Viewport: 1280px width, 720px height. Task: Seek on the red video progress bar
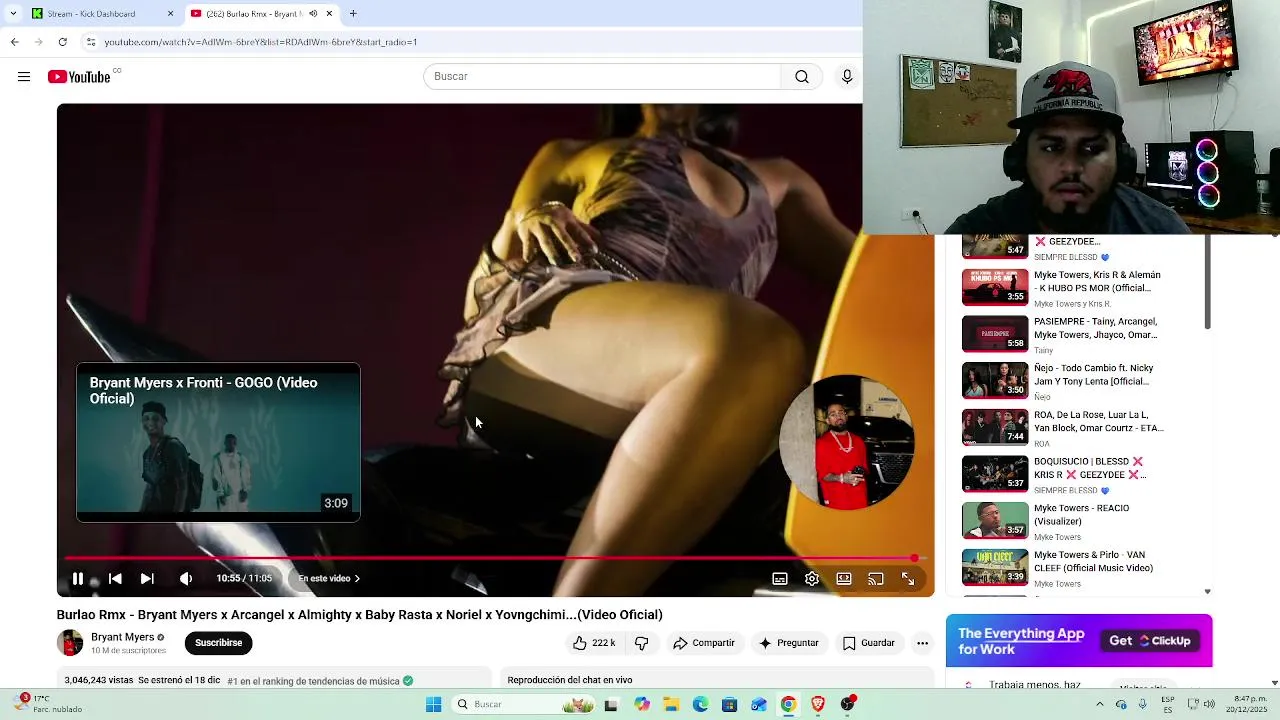[495, 558]
